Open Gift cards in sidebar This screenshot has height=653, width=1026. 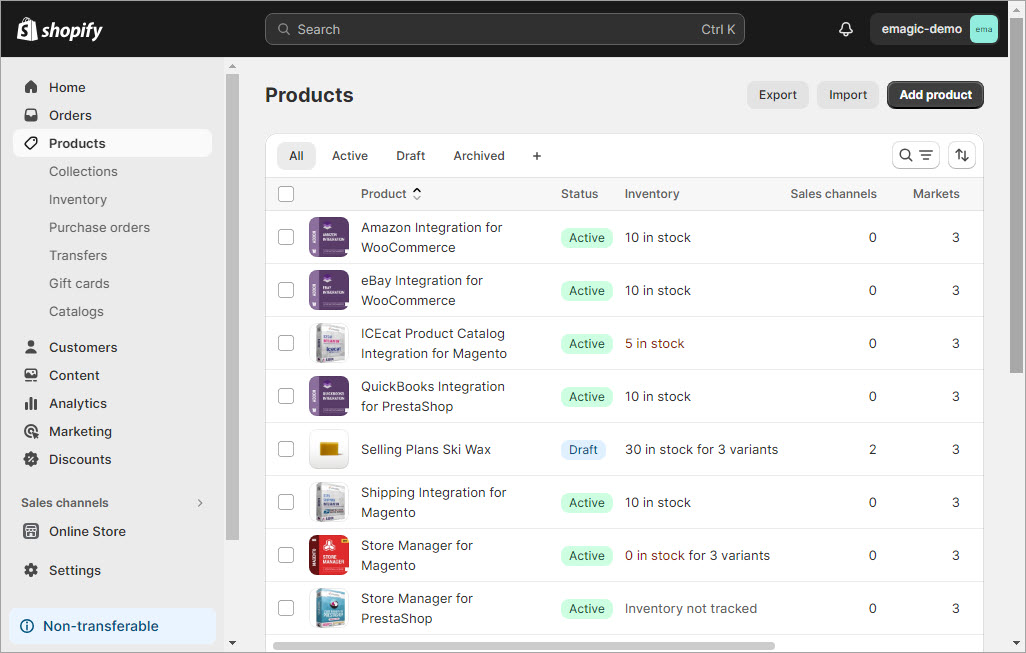coord(79,283)
